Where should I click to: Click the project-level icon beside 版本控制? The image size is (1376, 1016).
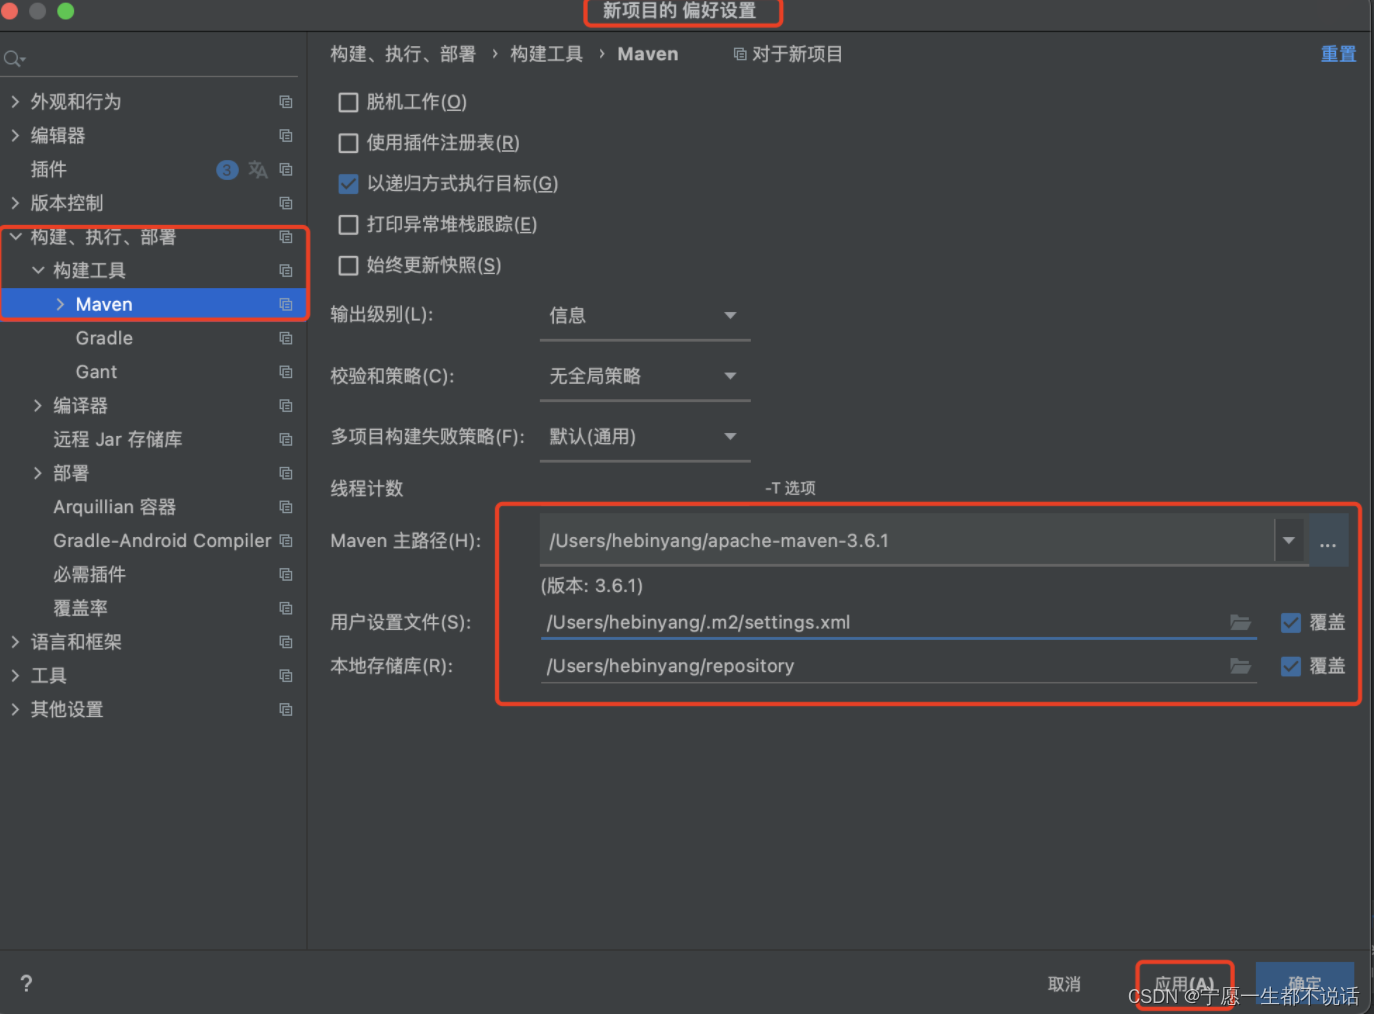pos(286,203)
